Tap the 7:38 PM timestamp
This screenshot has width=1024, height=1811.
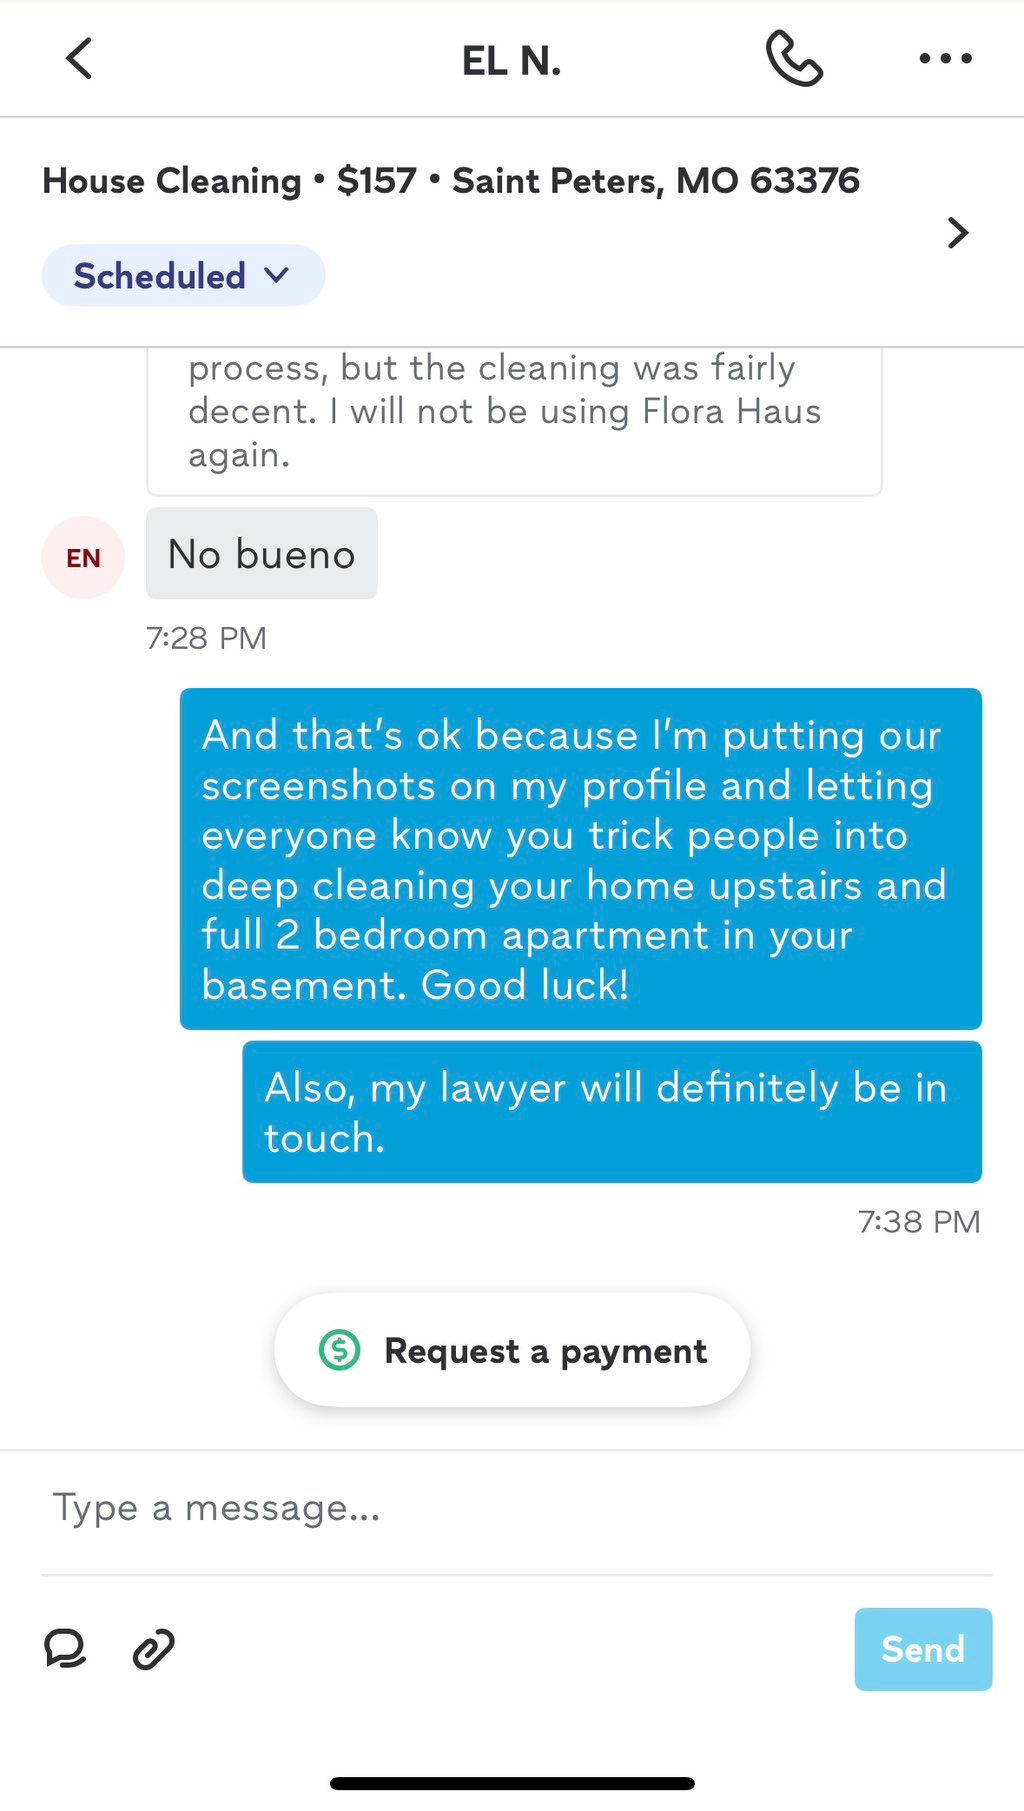(919, 1221)
